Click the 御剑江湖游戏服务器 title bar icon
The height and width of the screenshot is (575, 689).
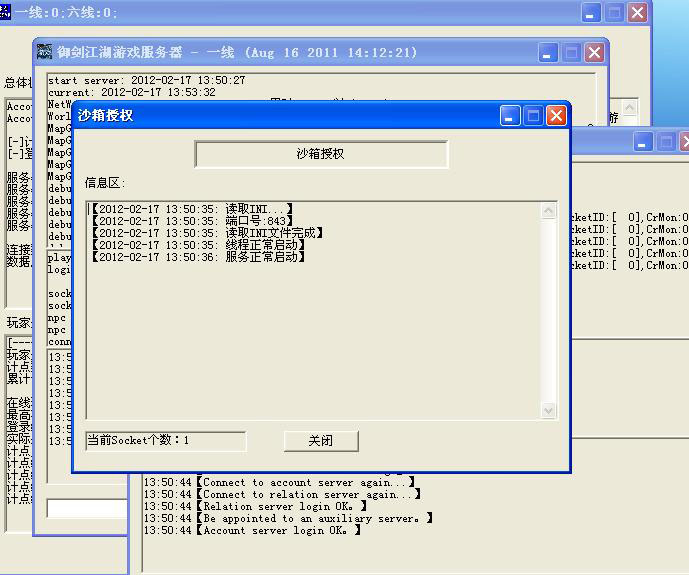click(x=44, y=52)
